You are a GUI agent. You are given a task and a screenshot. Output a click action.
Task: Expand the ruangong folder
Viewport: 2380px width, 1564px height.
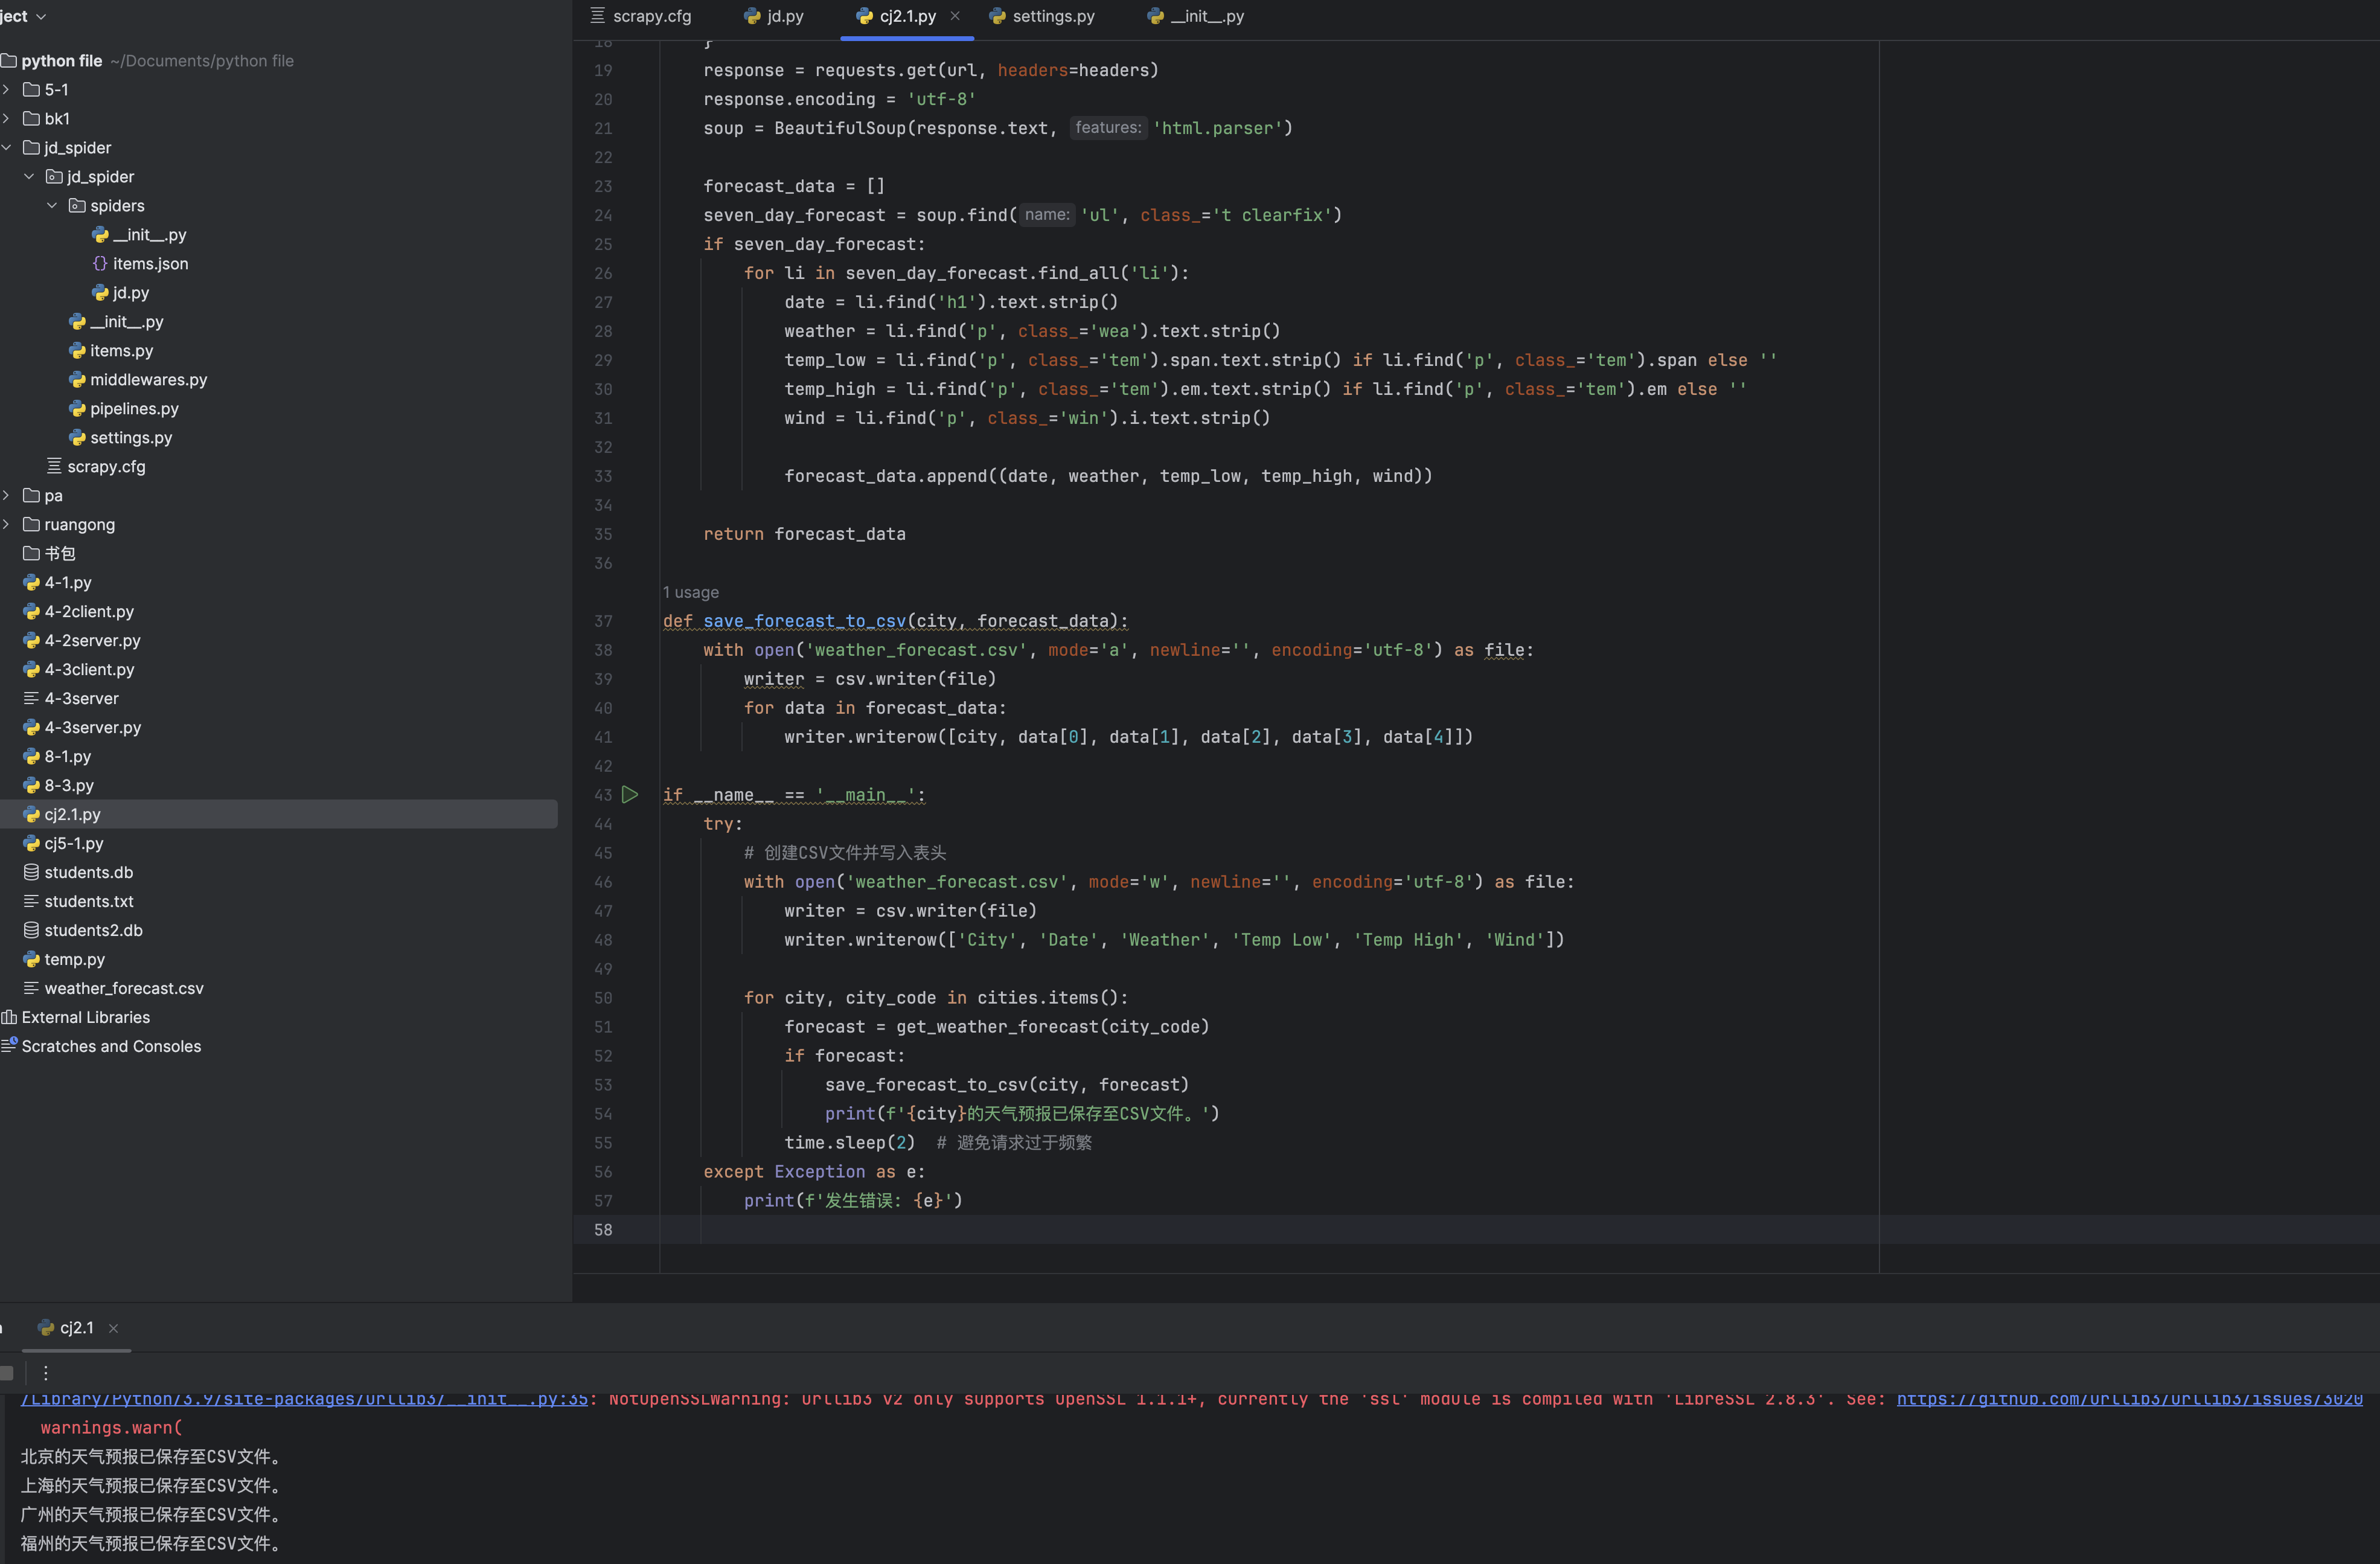click(6, 524)
